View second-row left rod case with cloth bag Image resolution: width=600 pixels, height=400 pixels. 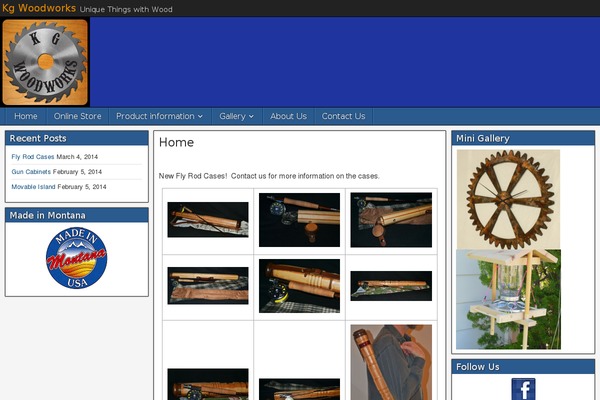(208, 286)
